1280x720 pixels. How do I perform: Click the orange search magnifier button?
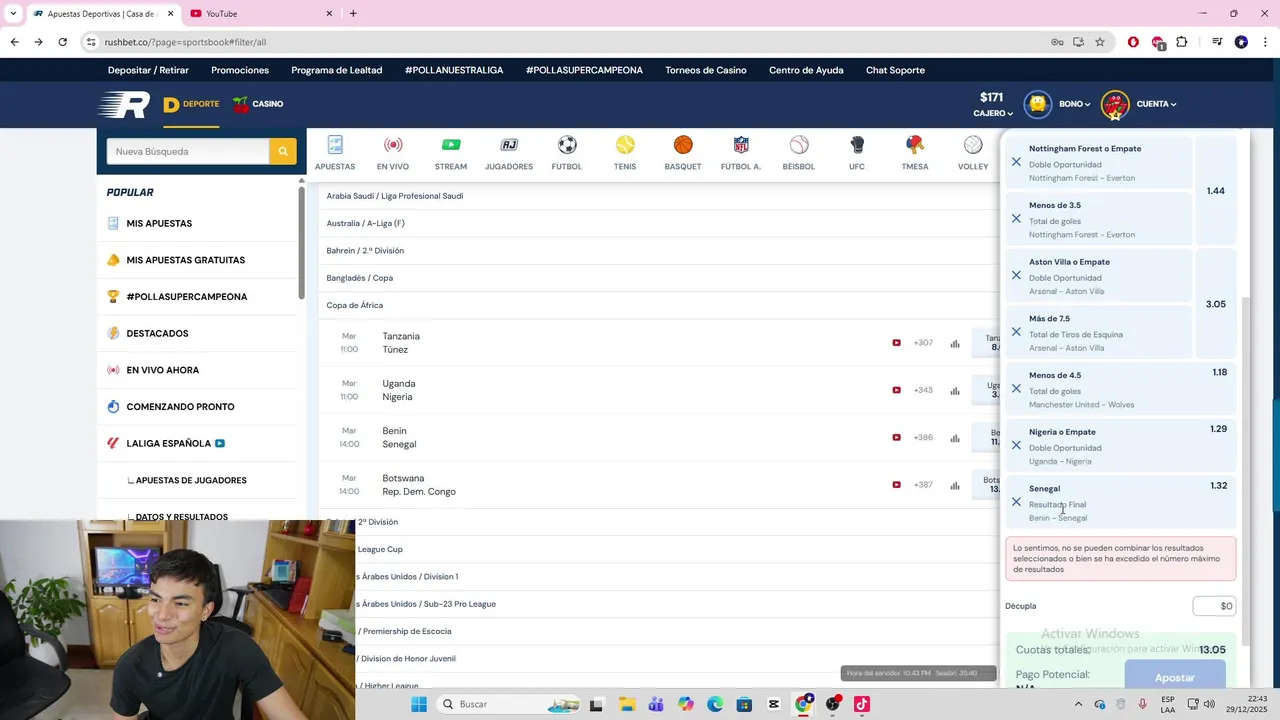(283, 151)
